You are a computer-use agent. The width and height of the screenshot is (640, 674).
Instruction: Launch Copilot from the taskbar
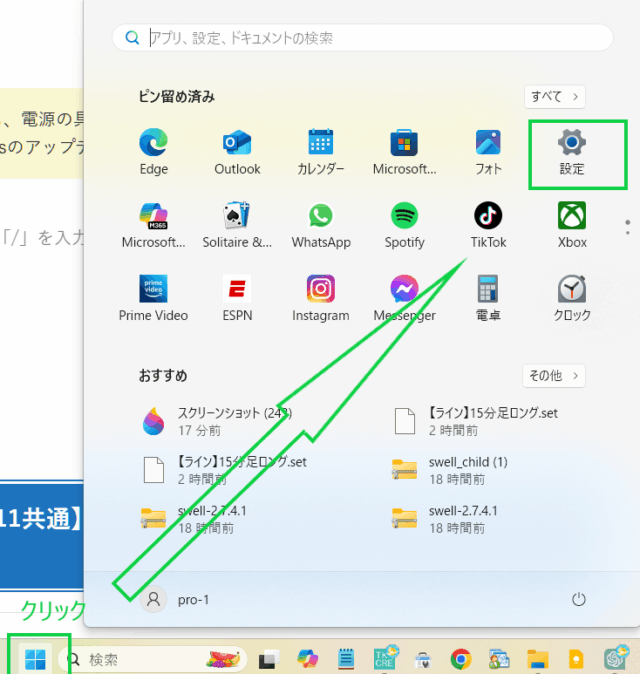(308, 659)
